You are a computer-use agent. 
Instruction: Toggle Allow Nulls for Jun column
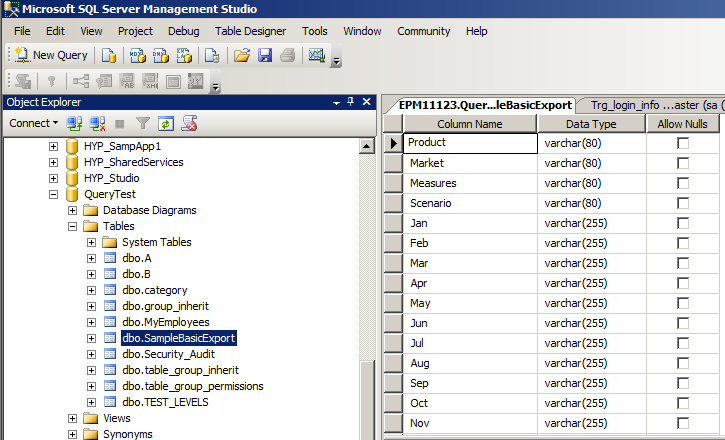[682, 323]
